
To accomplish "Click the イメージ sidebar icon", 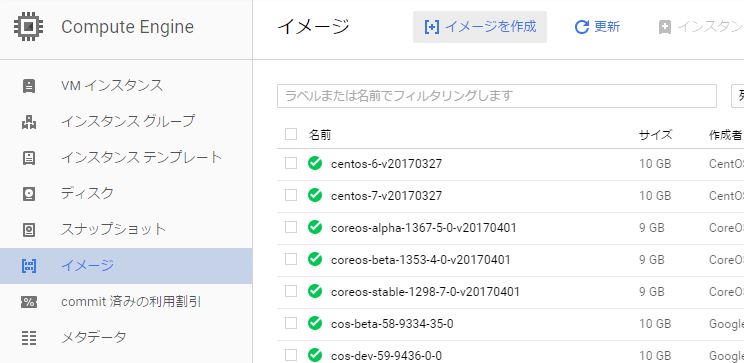I will (29, 266).
